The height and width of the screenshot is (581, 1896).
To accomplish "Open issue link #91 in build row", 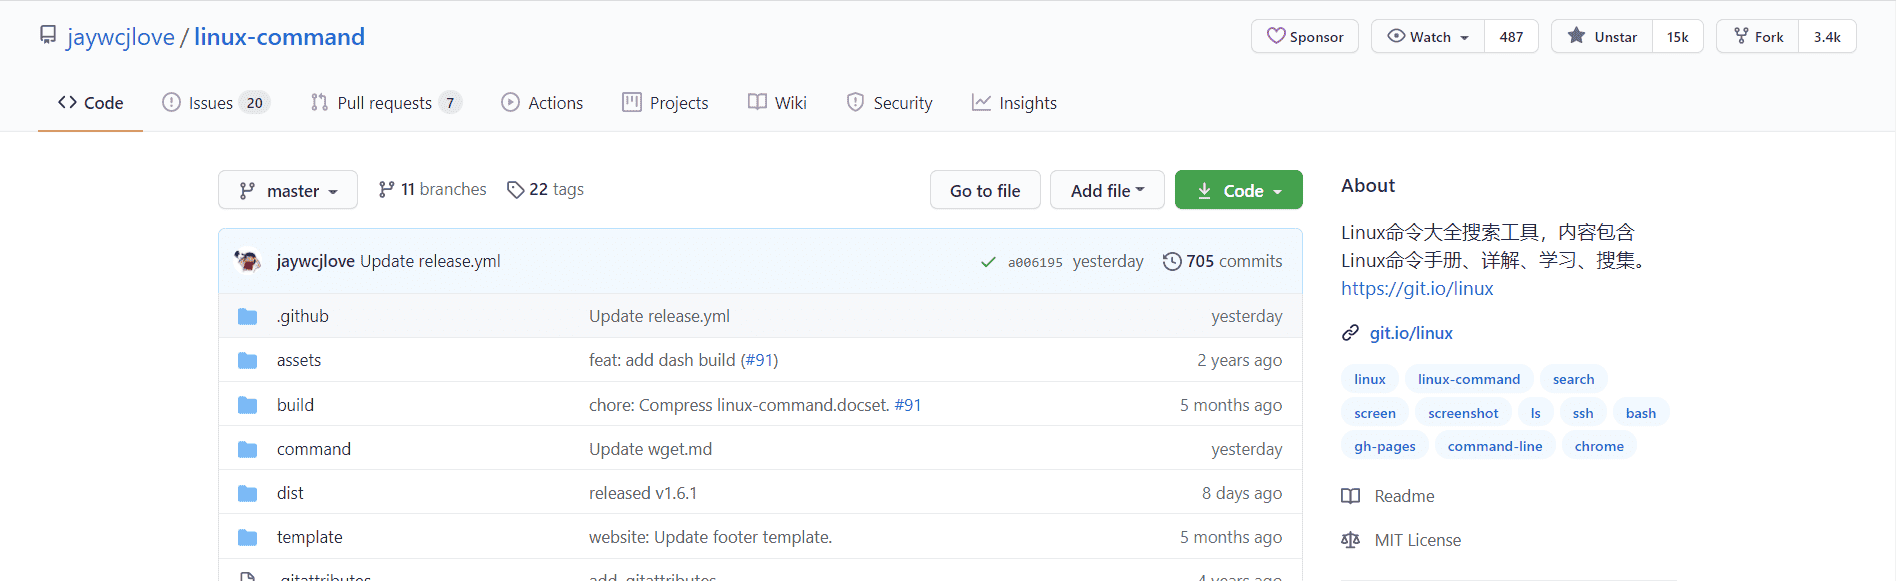I will [908, 405].
